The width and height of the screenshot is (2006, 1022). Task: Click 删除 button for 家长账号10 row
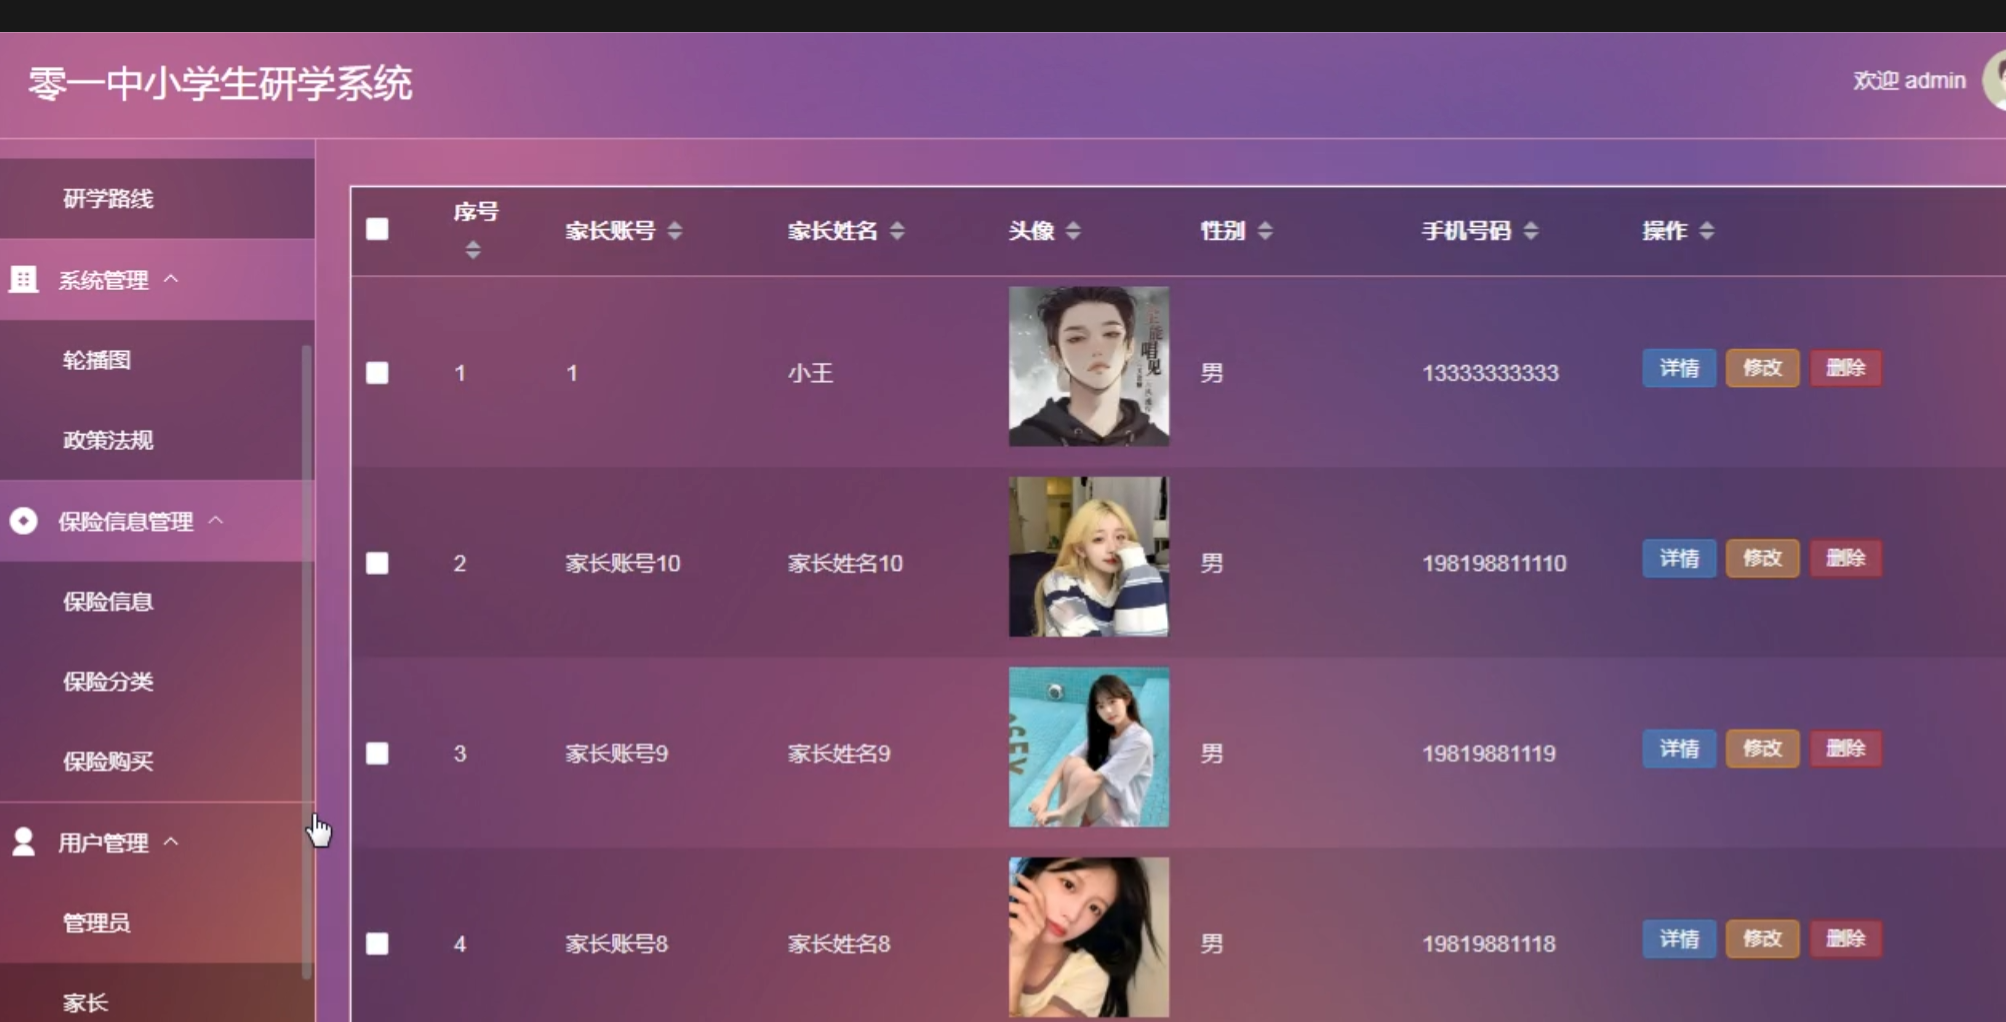point(1846,558)
